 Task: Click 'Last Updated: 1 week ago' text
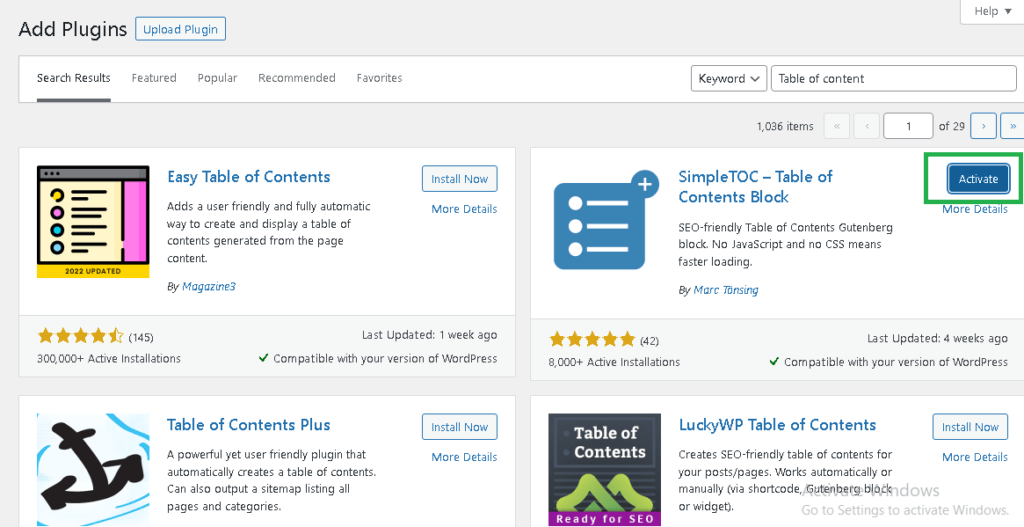[x=429, y=335]
